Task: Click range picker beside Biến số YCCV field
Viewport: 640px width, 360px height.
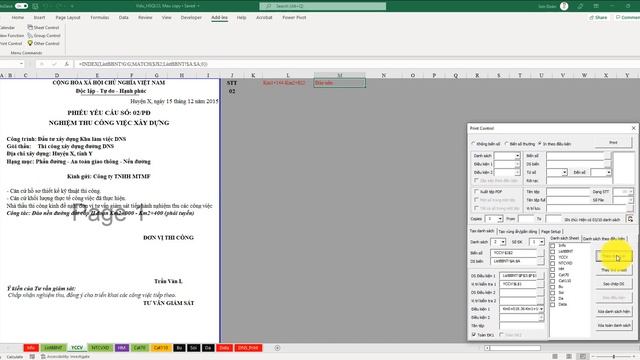Action: pos(541,253)
